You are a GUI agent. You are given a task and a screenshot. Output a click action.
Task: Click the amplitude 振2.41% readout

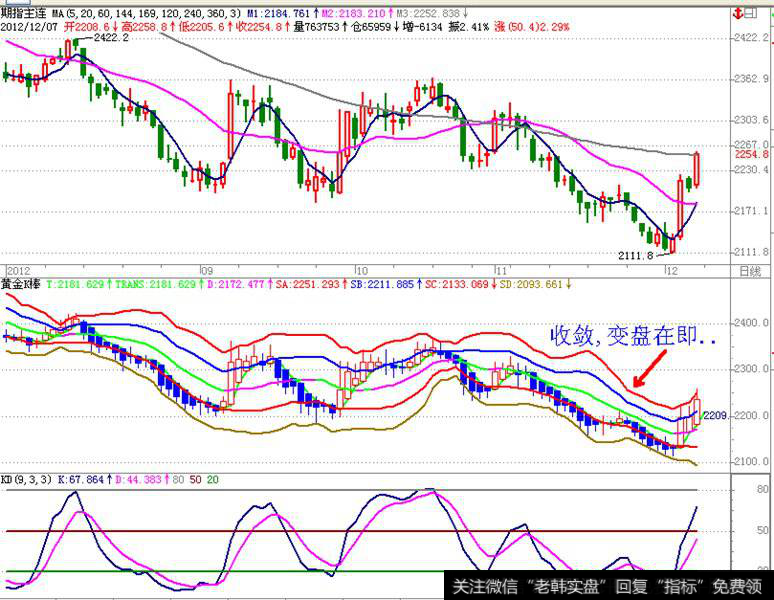(468, 27)
